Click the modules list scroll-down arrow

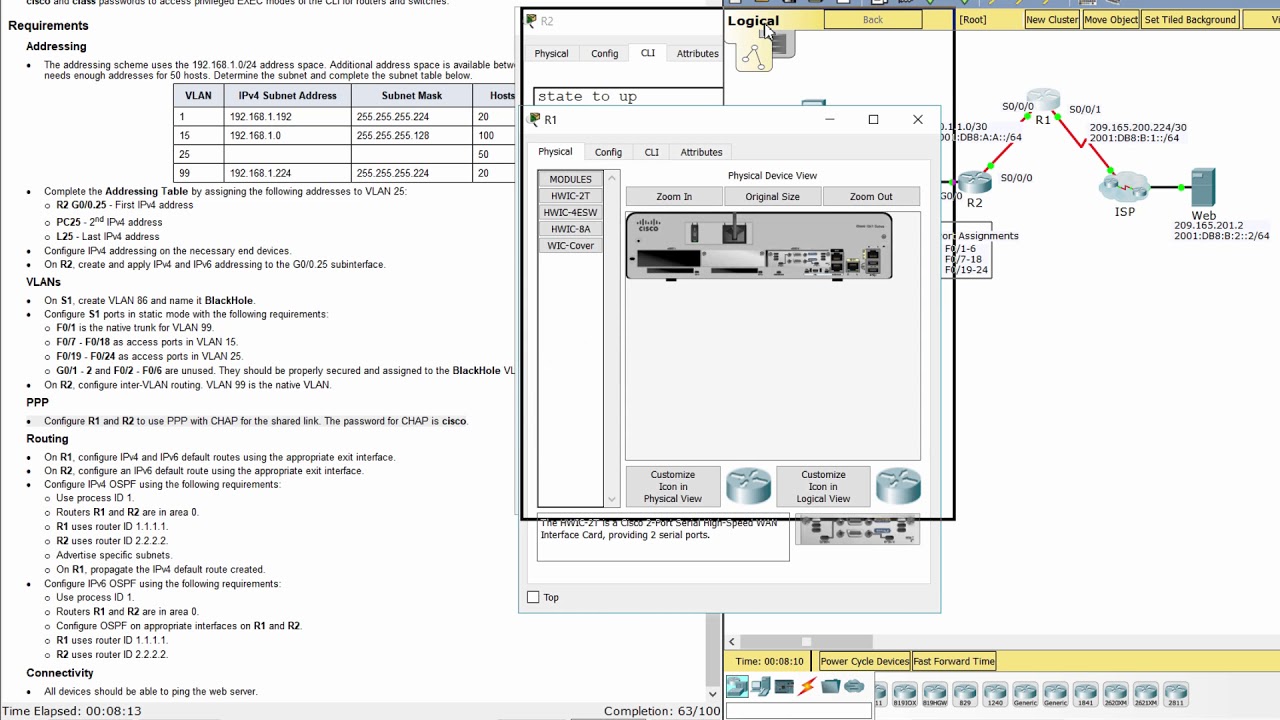(x=612, y=499)
